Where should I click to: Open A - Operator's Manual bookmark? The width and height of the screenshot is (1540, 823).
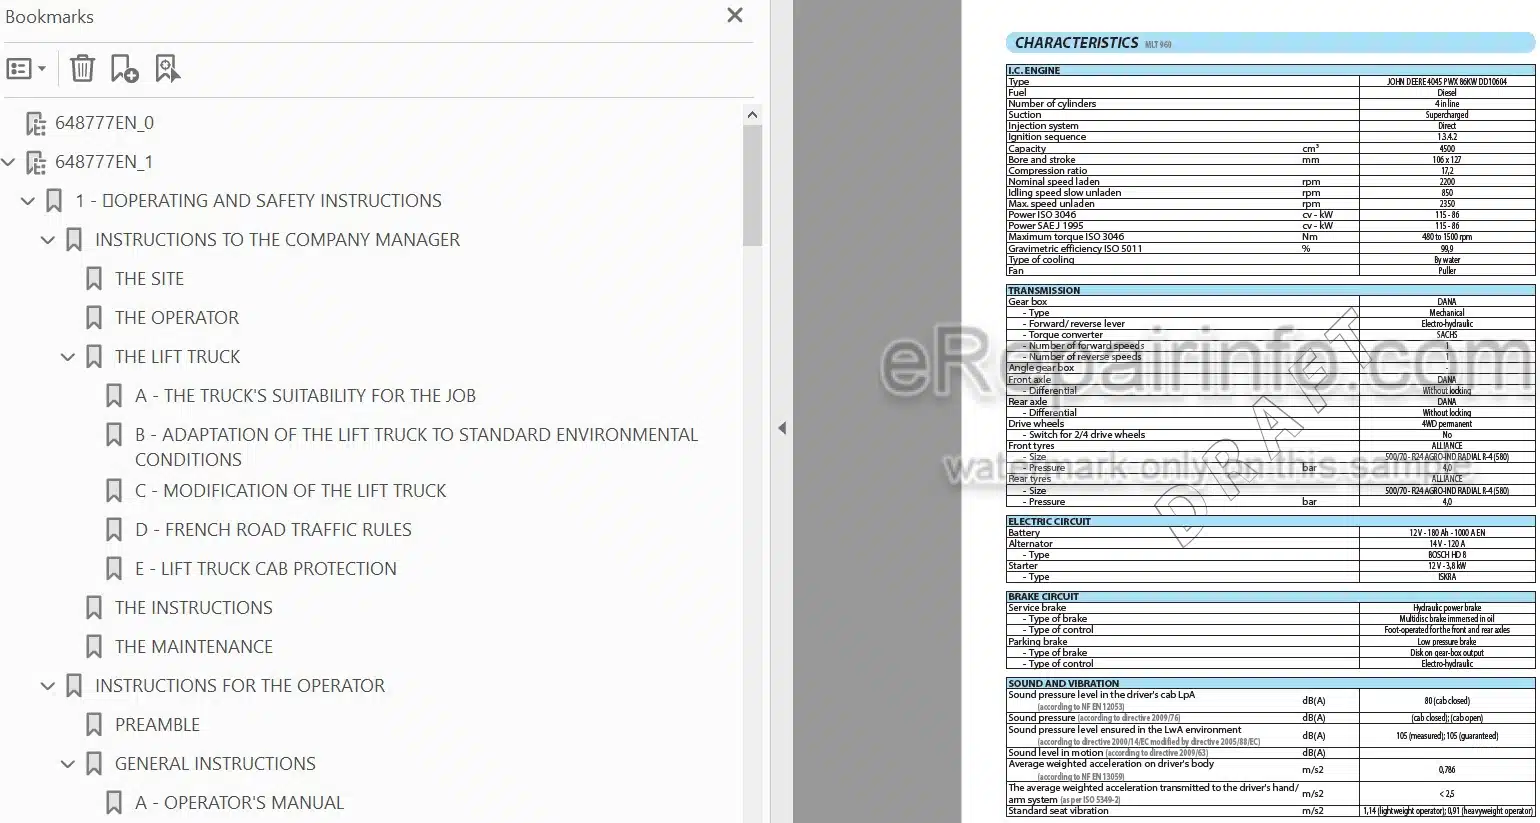239,803
